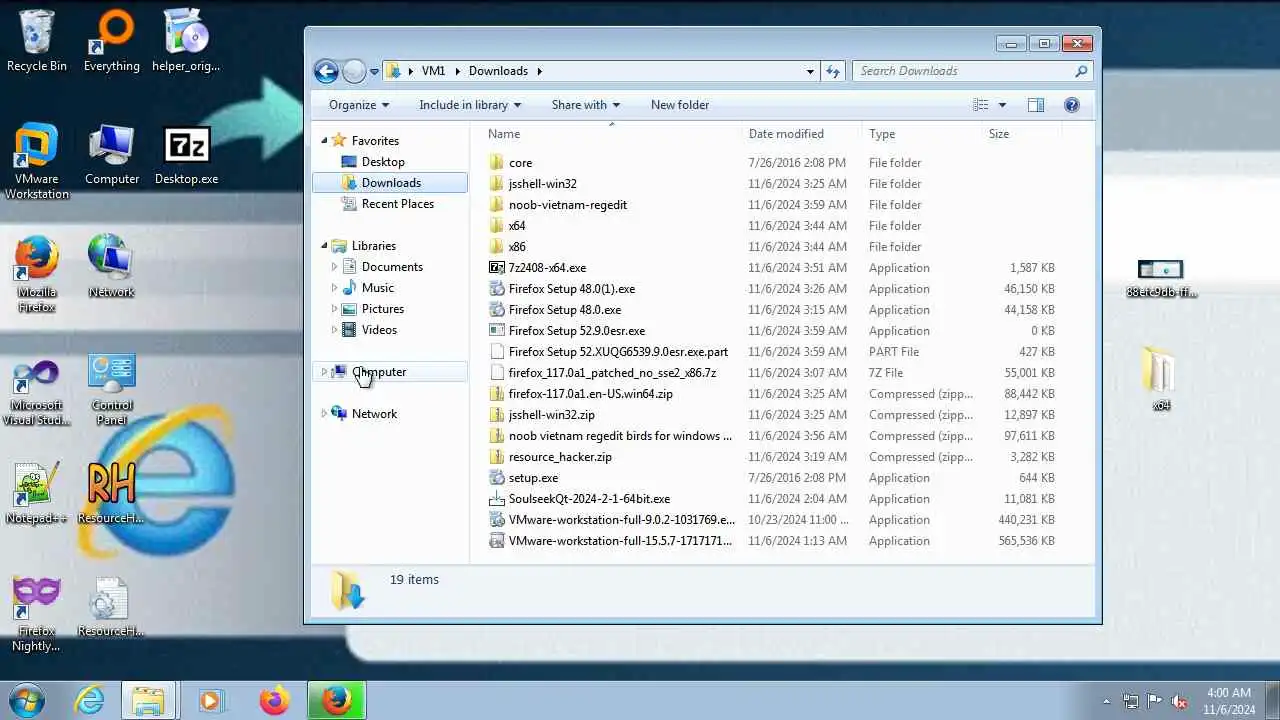The height and width of the screenshot is (720, 1280).
Task: Open the Share with dropdown
Action: tap(585, 105)
